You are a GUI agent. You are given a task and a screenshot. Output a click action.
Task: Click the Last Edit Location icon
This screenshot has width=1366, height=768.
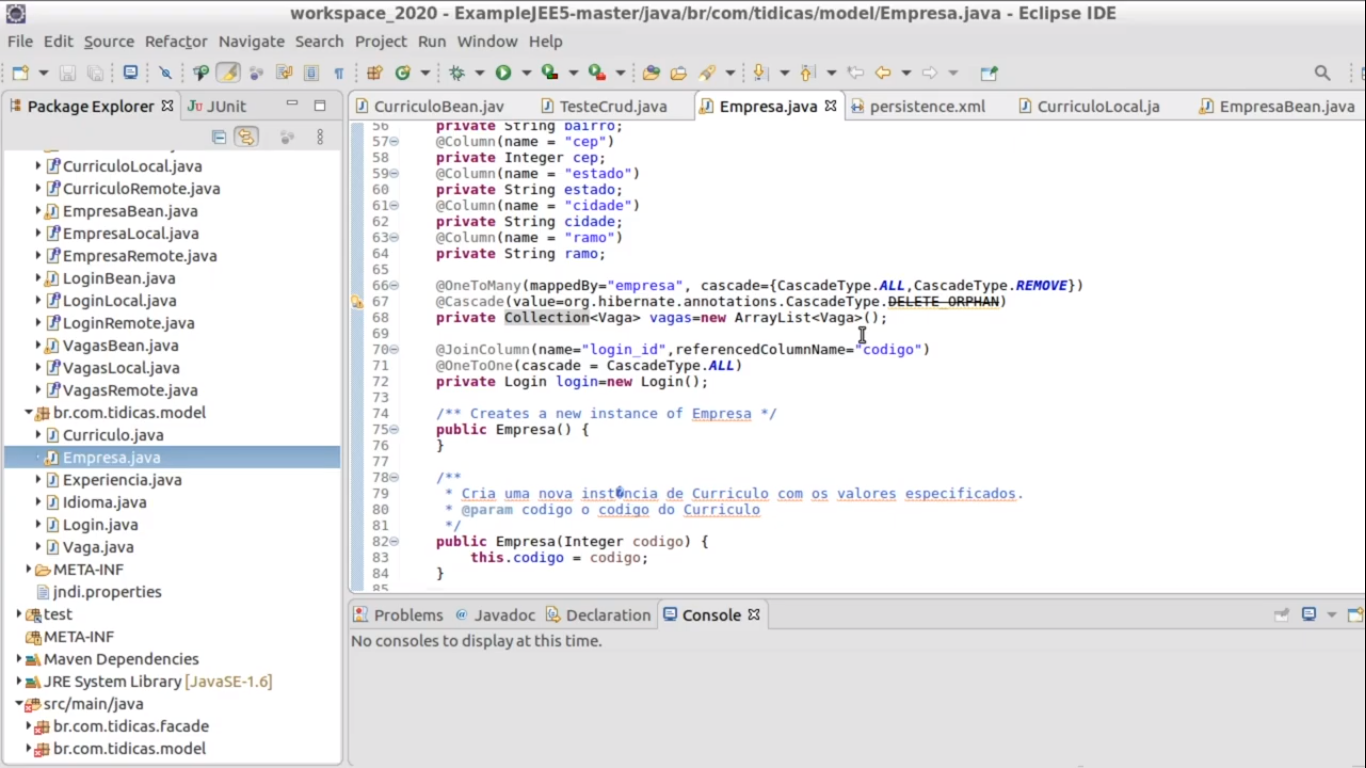(855, 73)
